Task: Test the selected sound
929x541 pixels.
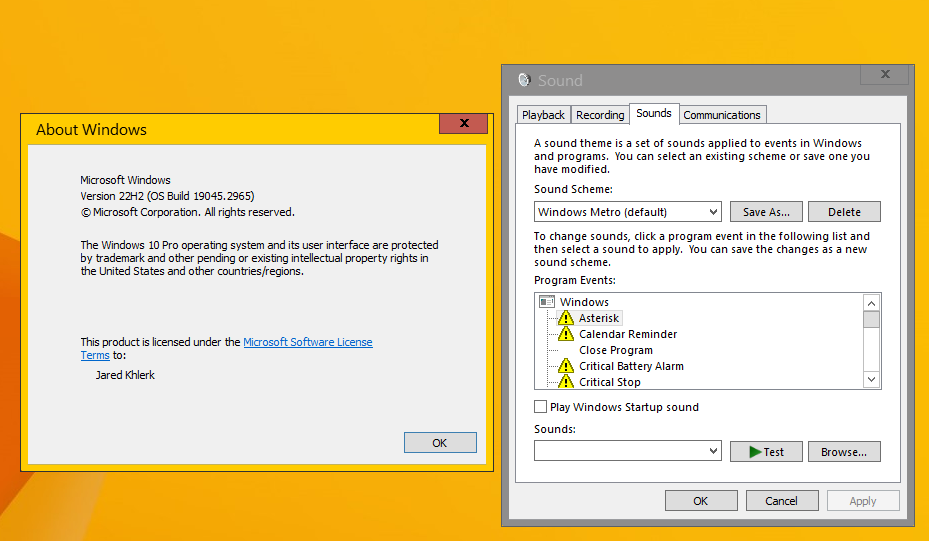Action: click(766, 452)
